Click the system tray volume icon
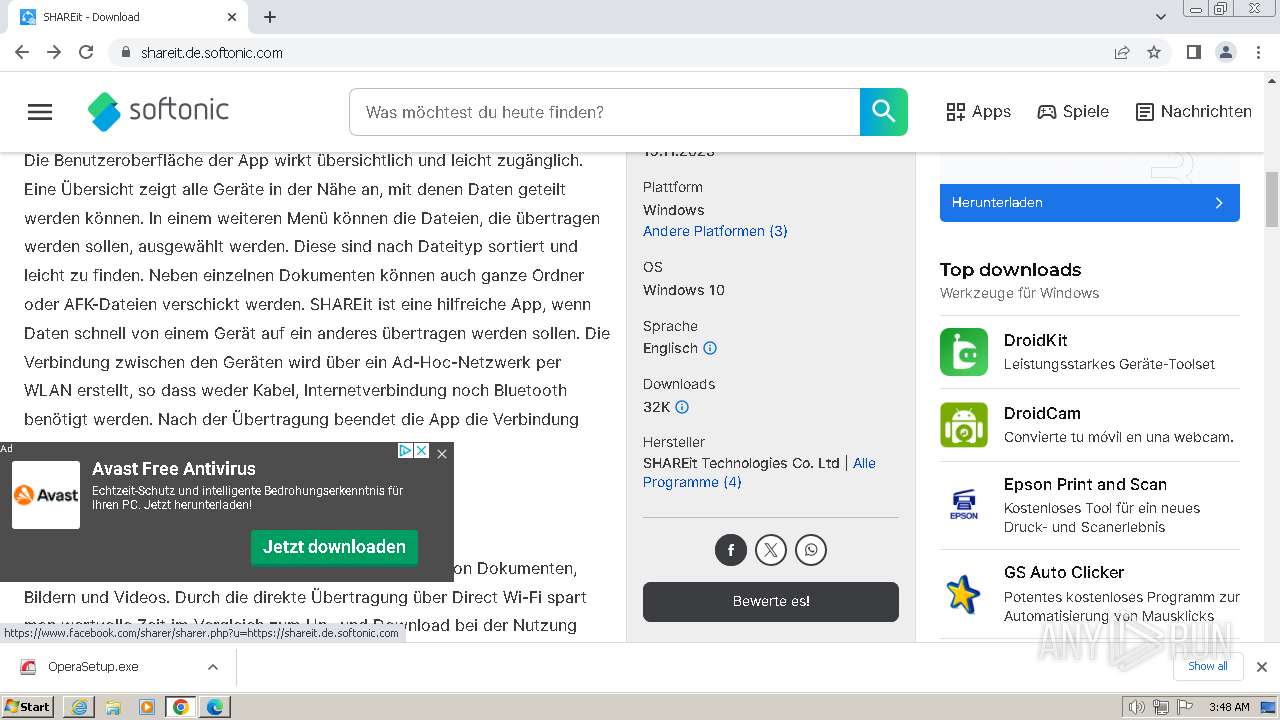The width and height of the screenshot is (1280, 720). tap(1136, 707)
